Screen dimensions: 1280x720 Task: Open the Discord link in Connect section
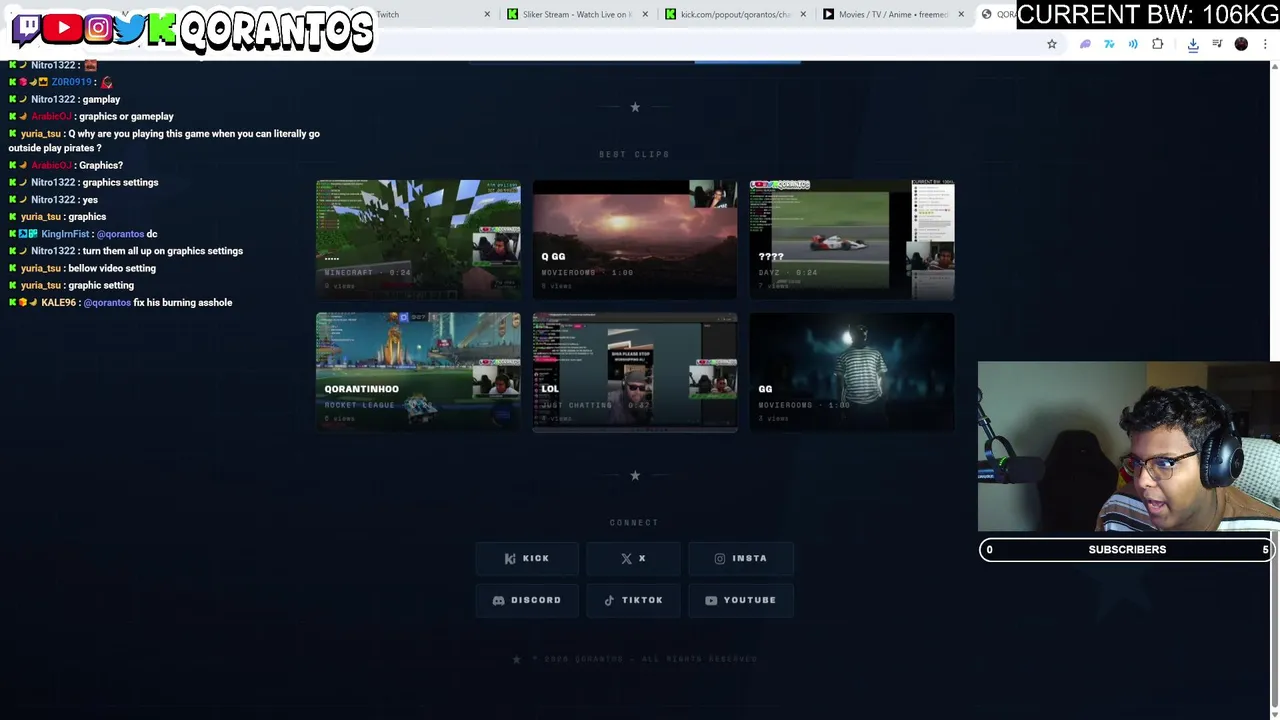pyautogui.click(x=527, y=600)
